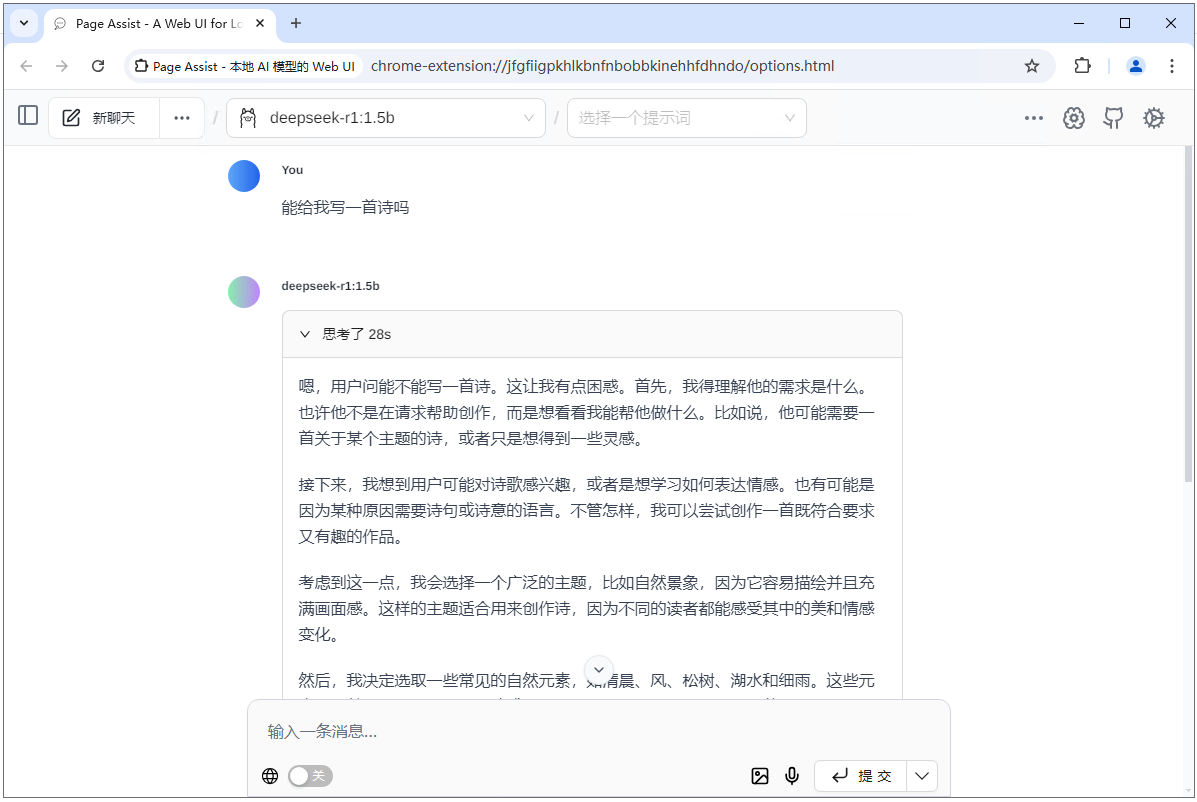This screenshot has width=1197, height=802.
Task: Open the gear settings icon
Action: (1153, 118)
